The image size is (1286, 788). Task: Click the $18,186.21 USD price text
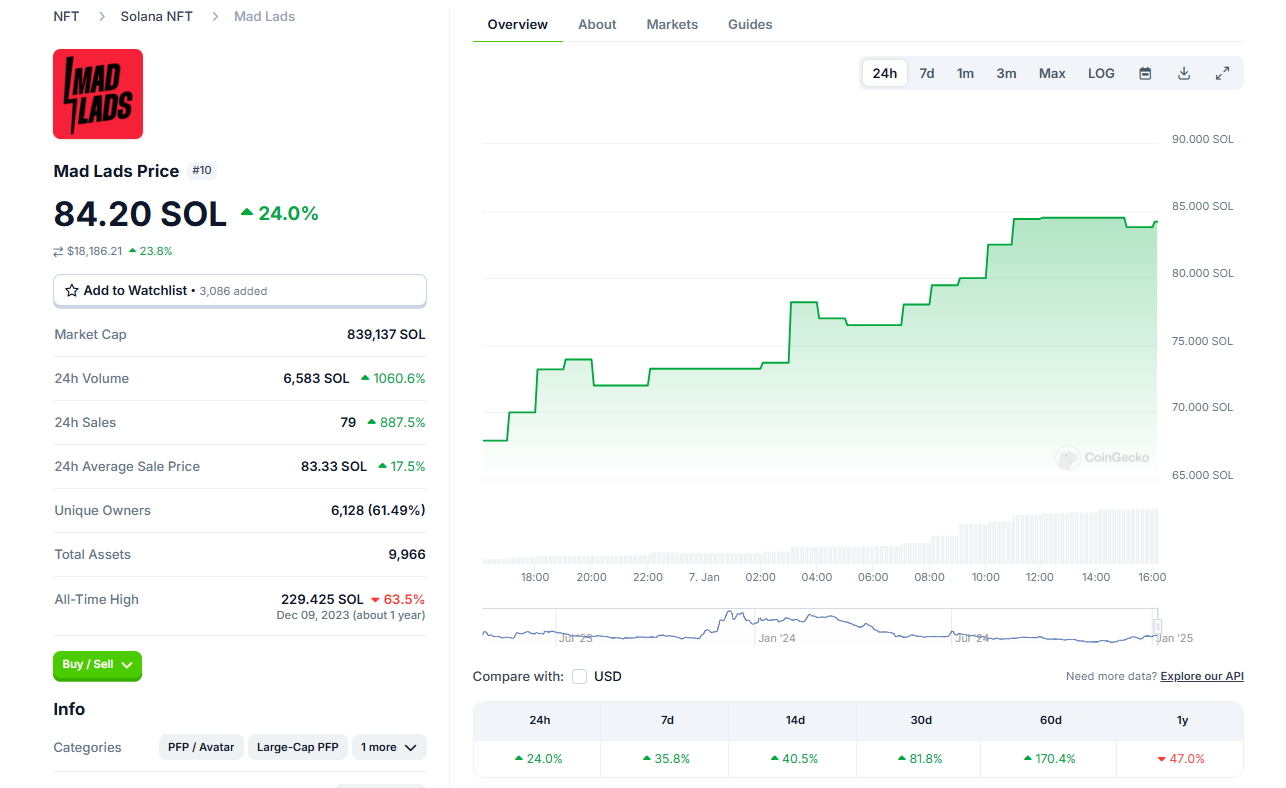(x=94, y=251)
